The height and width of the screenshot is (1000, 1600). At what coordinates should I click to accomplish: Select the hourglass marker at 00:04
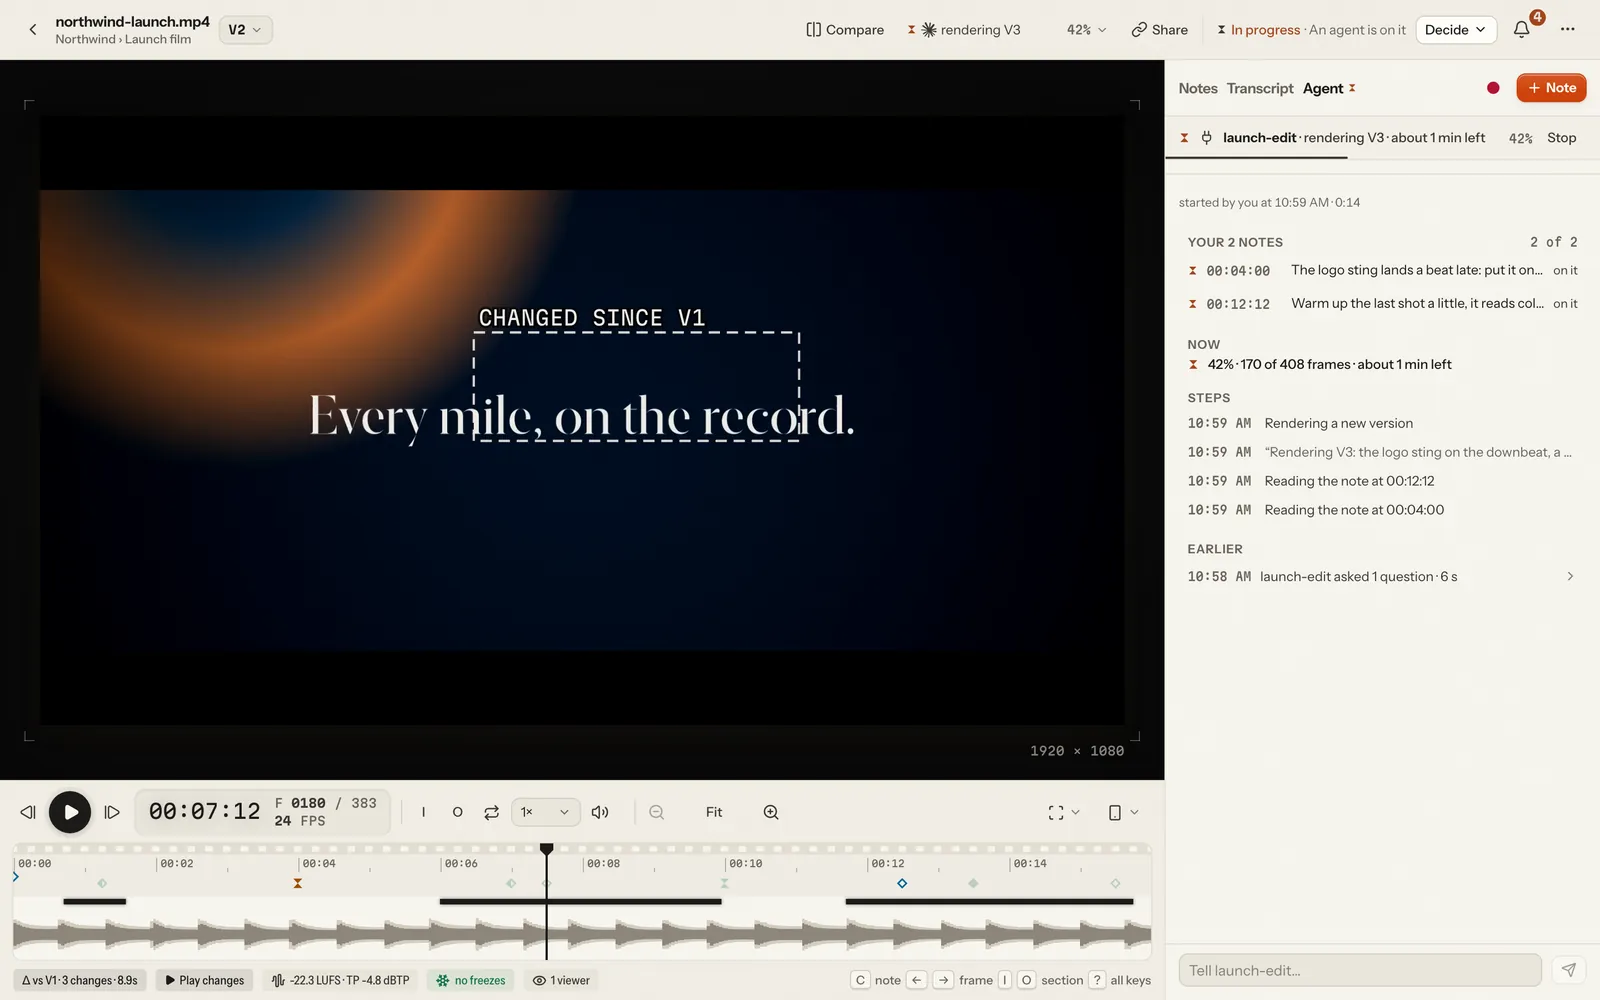pyautogui.click(x=297, y=883)
